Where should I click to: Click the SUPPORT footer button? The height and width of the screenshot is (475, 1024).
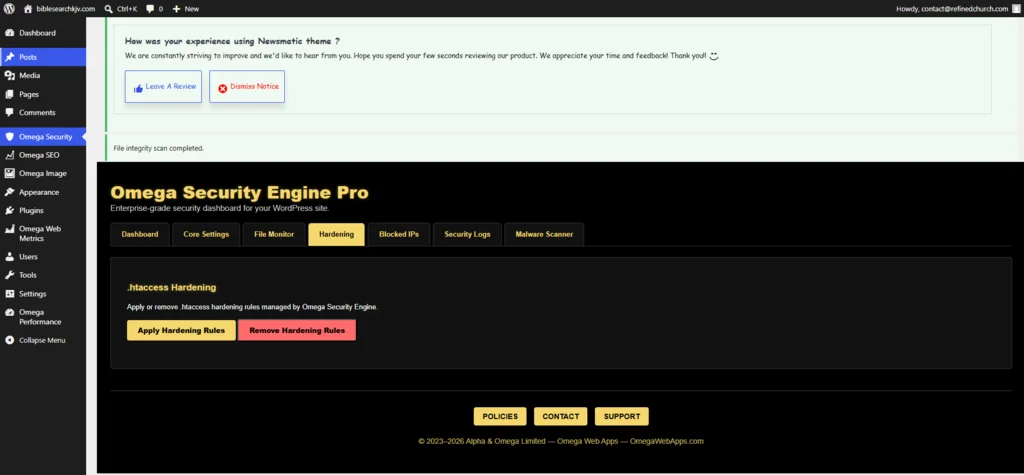coord(622,416)
